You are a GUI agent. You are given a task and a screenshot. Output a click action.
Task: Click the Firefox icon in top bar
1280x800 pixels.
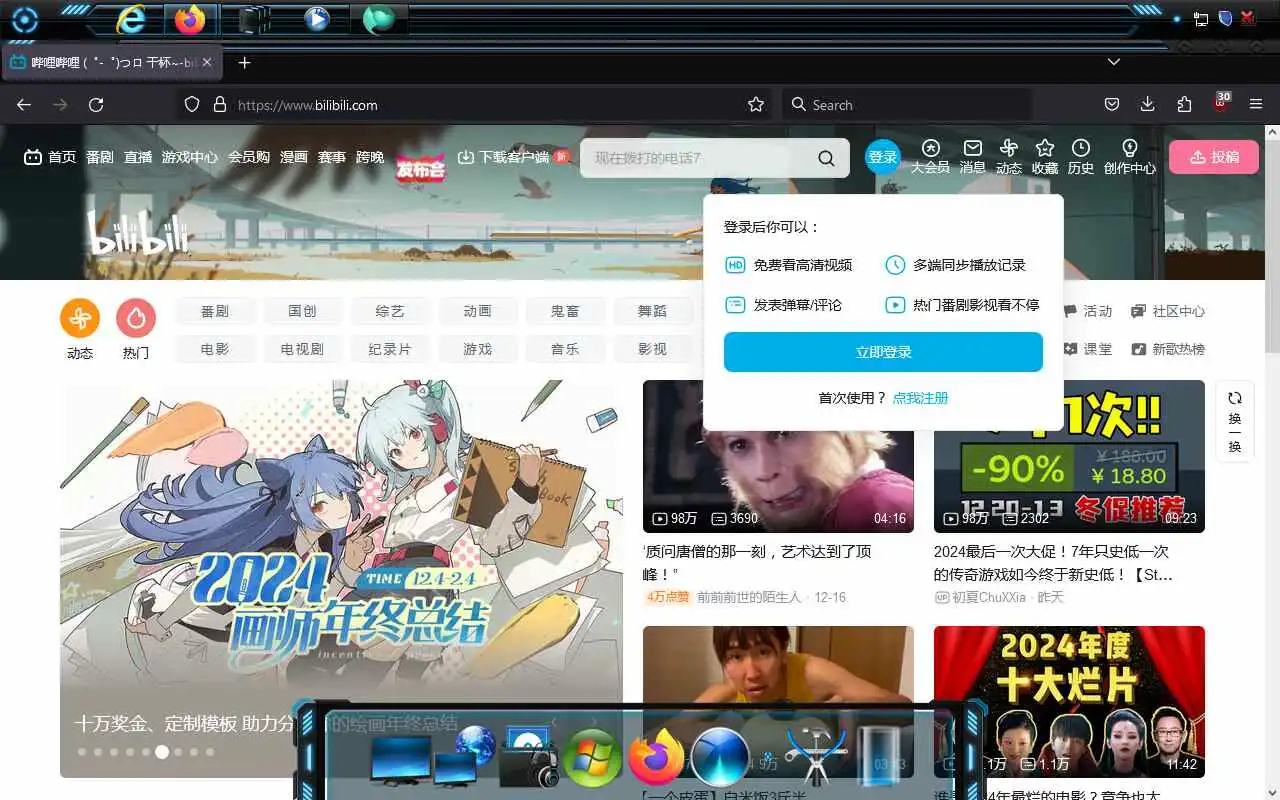[189, 19]
